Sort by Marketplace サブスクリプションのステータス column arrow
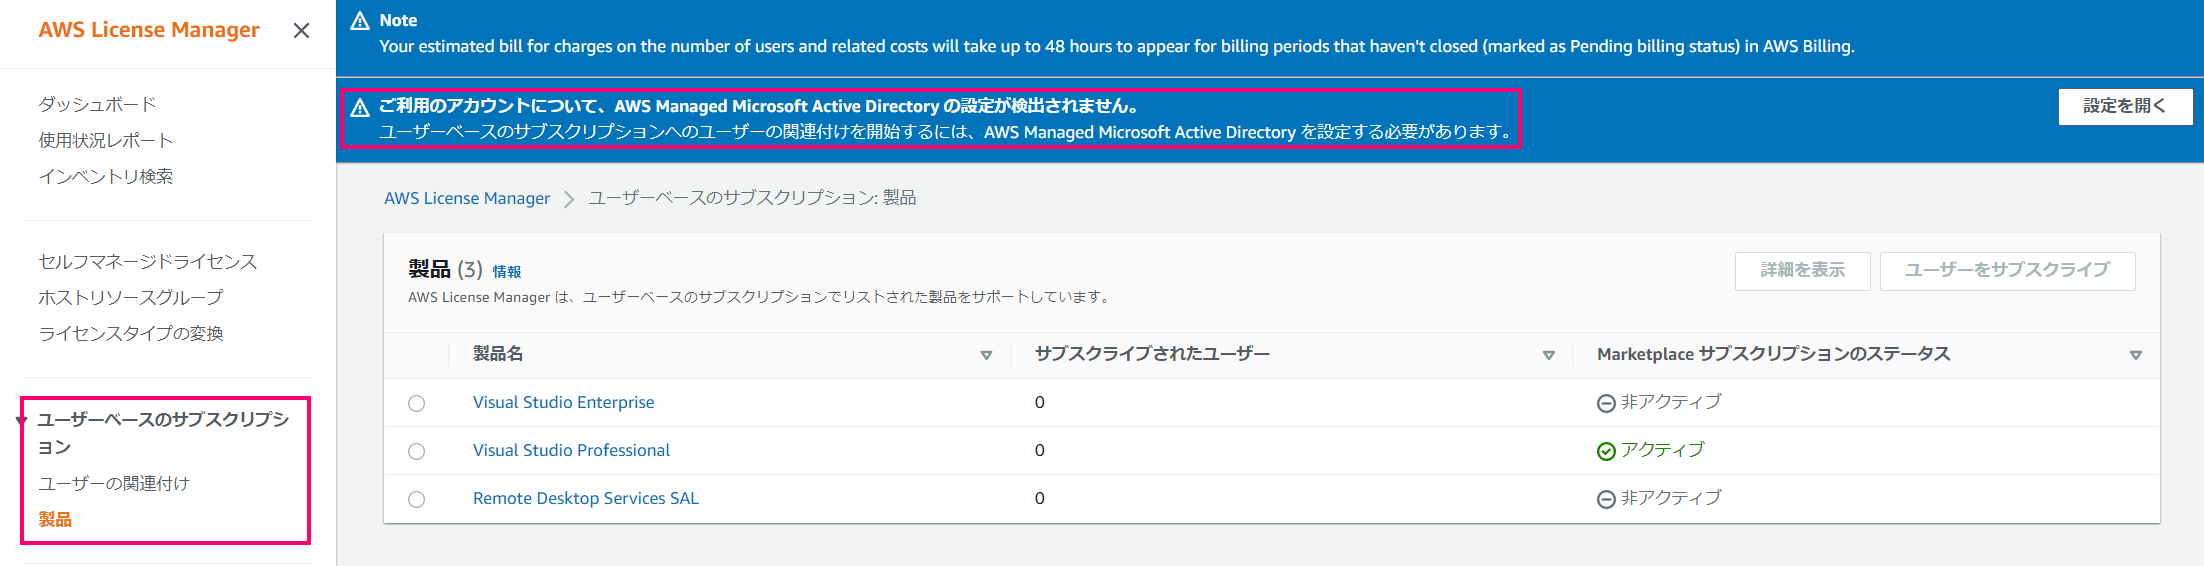The image size is (2204, 566). pyautogui.click(x=2135, y=355)
